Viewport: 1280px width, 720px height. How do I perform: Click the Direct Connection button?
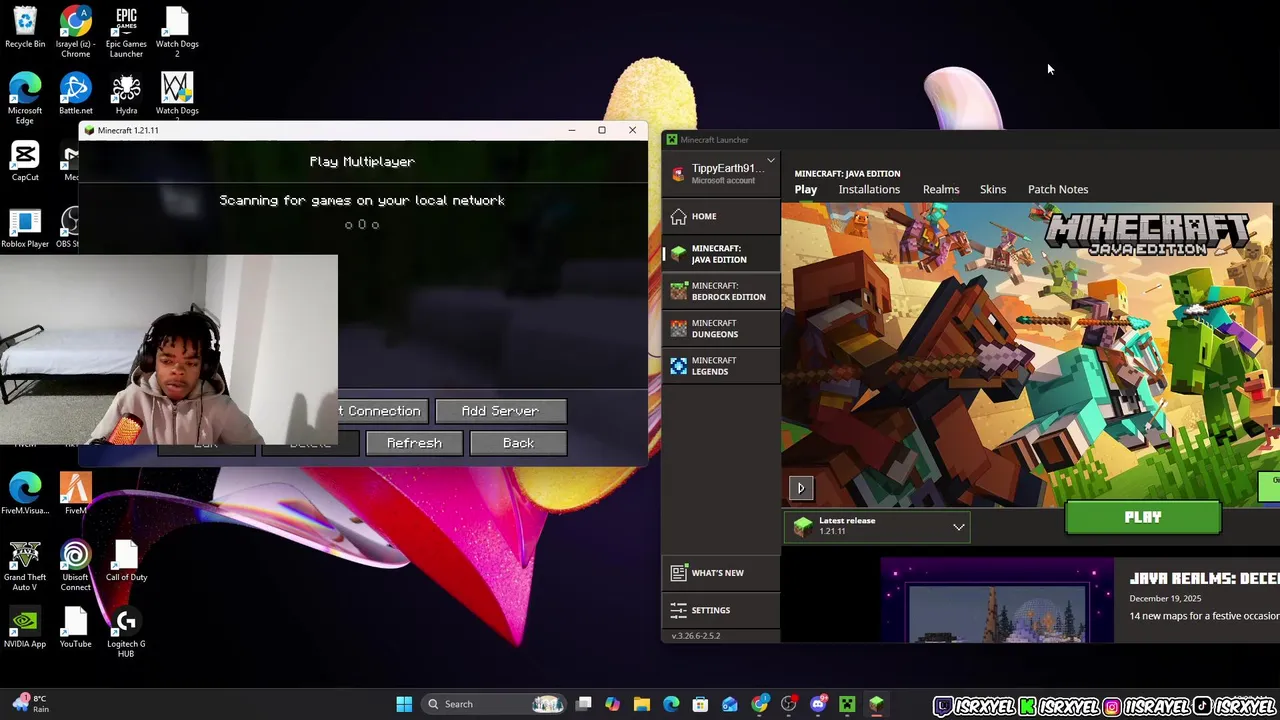point(384,411)
